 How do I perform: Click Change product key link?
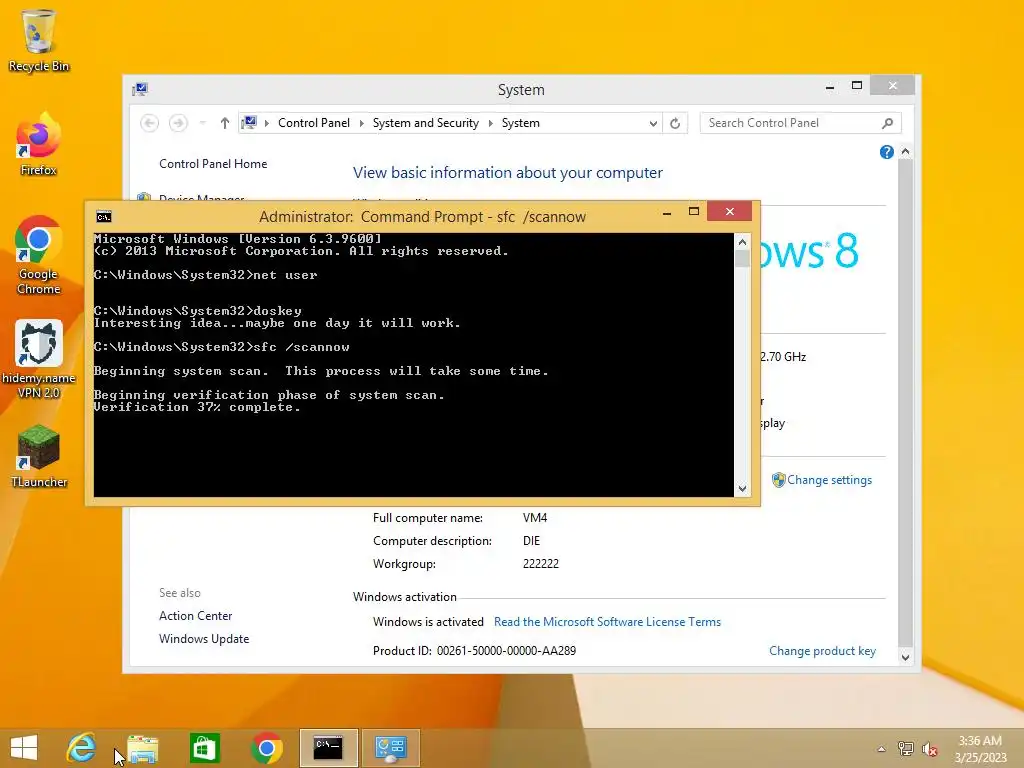(x=822, y=650)
